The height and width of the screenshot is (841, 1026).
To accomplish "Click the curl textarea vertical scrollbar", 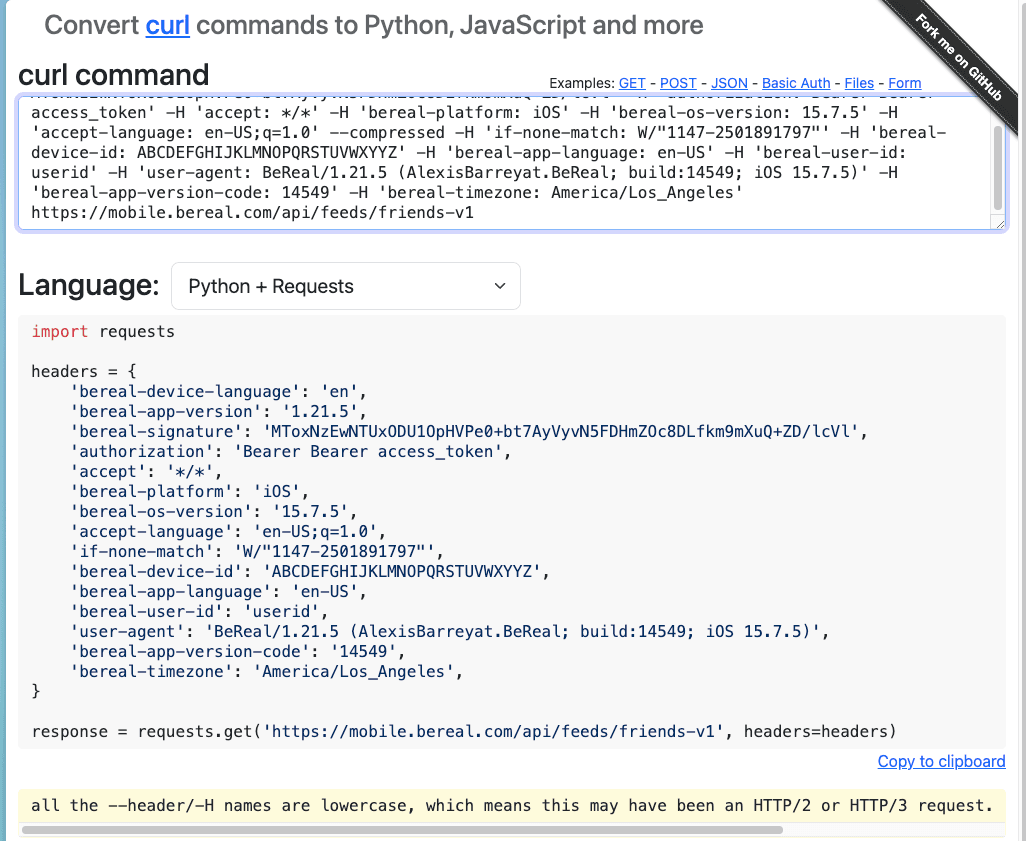I will pos(998,168).
